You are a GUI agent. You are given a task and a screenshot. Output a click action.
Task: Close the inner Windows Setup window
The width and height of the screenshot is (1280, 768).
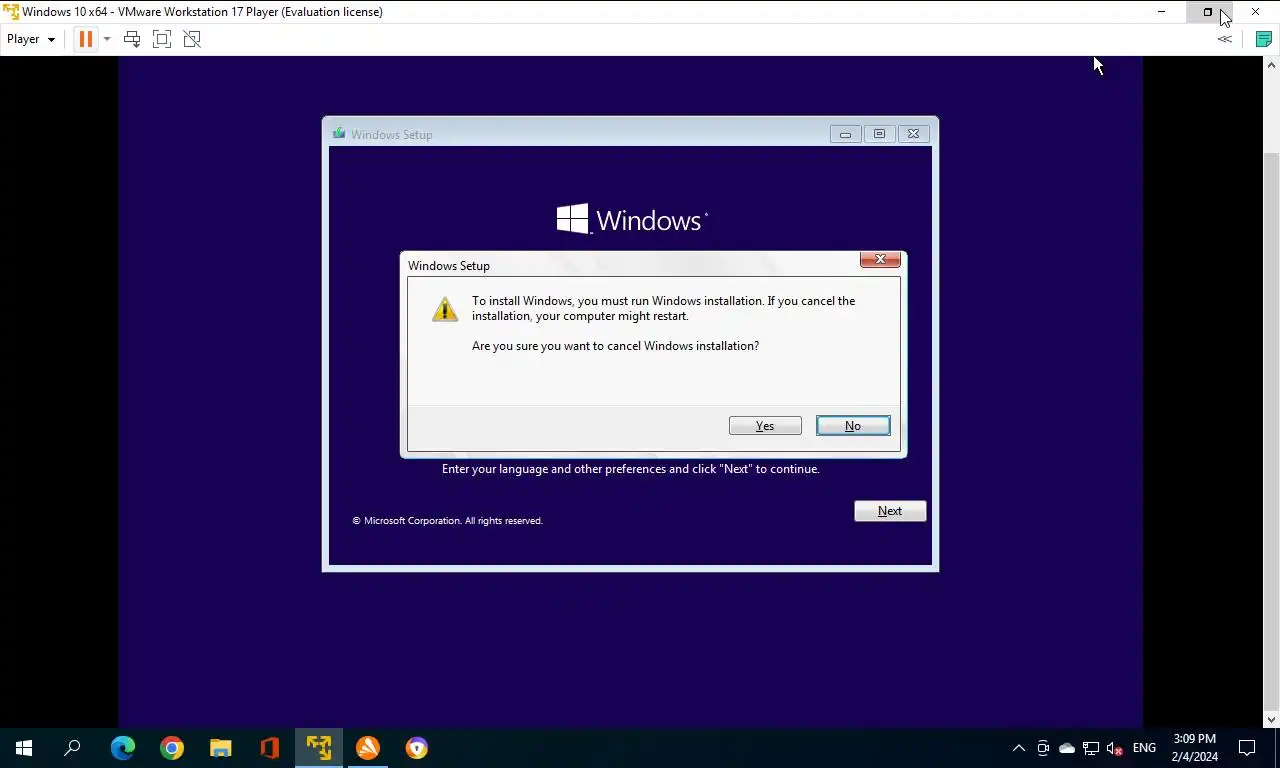(913, 134)
